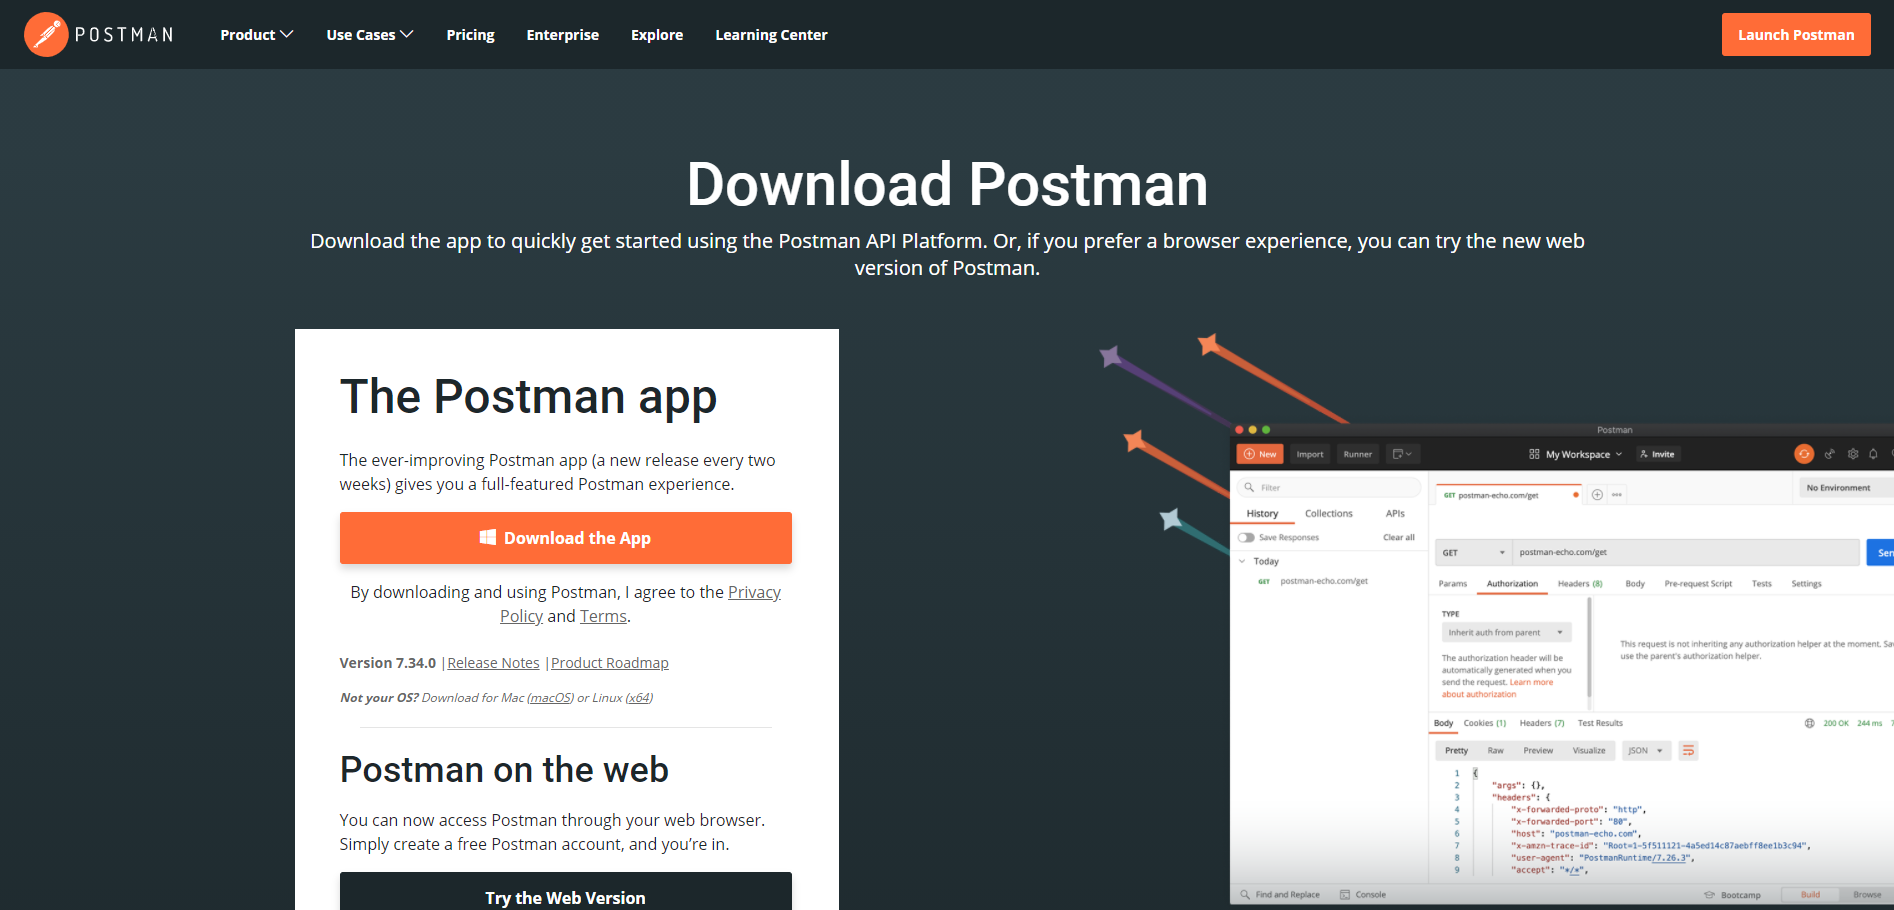The image size is (1894, 910).
Task: Open Postman settings via the gear icon
Action: click(x=1852, y=454)
